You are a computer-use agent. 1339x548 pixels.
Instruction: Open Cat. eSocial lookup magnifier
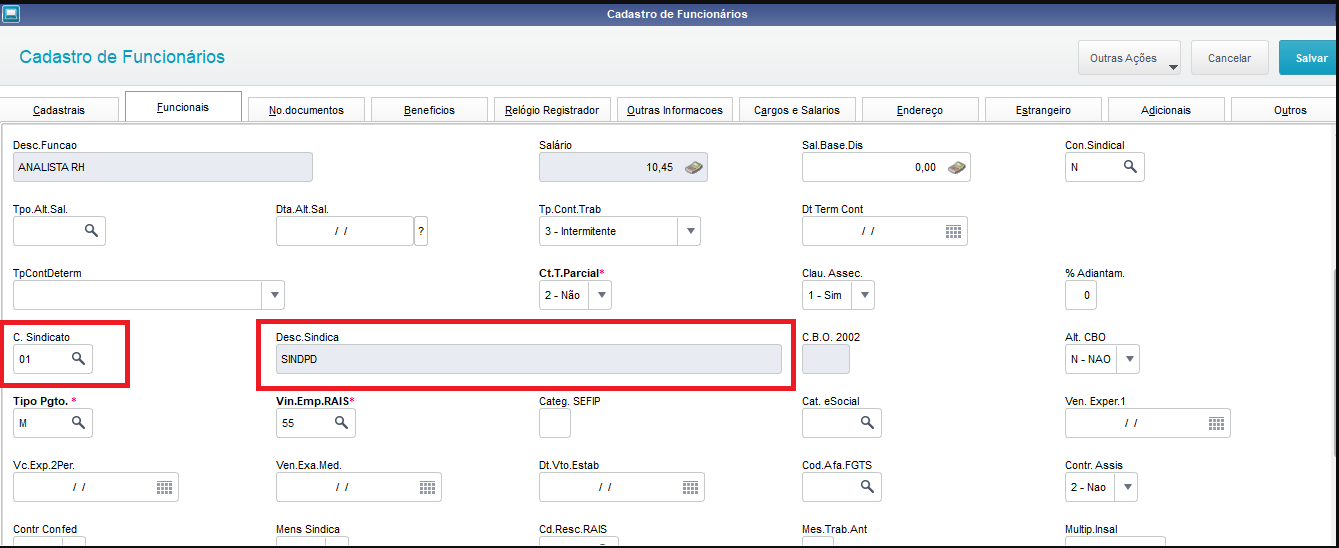867,423
